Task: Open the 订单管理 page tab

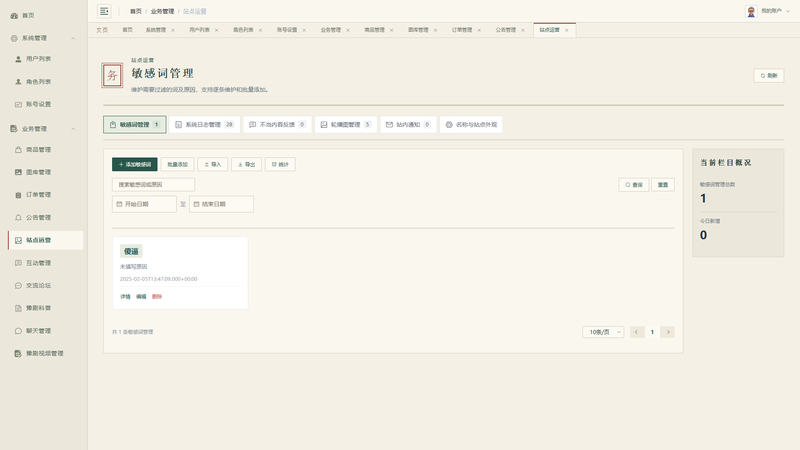Action: (462, 30)
